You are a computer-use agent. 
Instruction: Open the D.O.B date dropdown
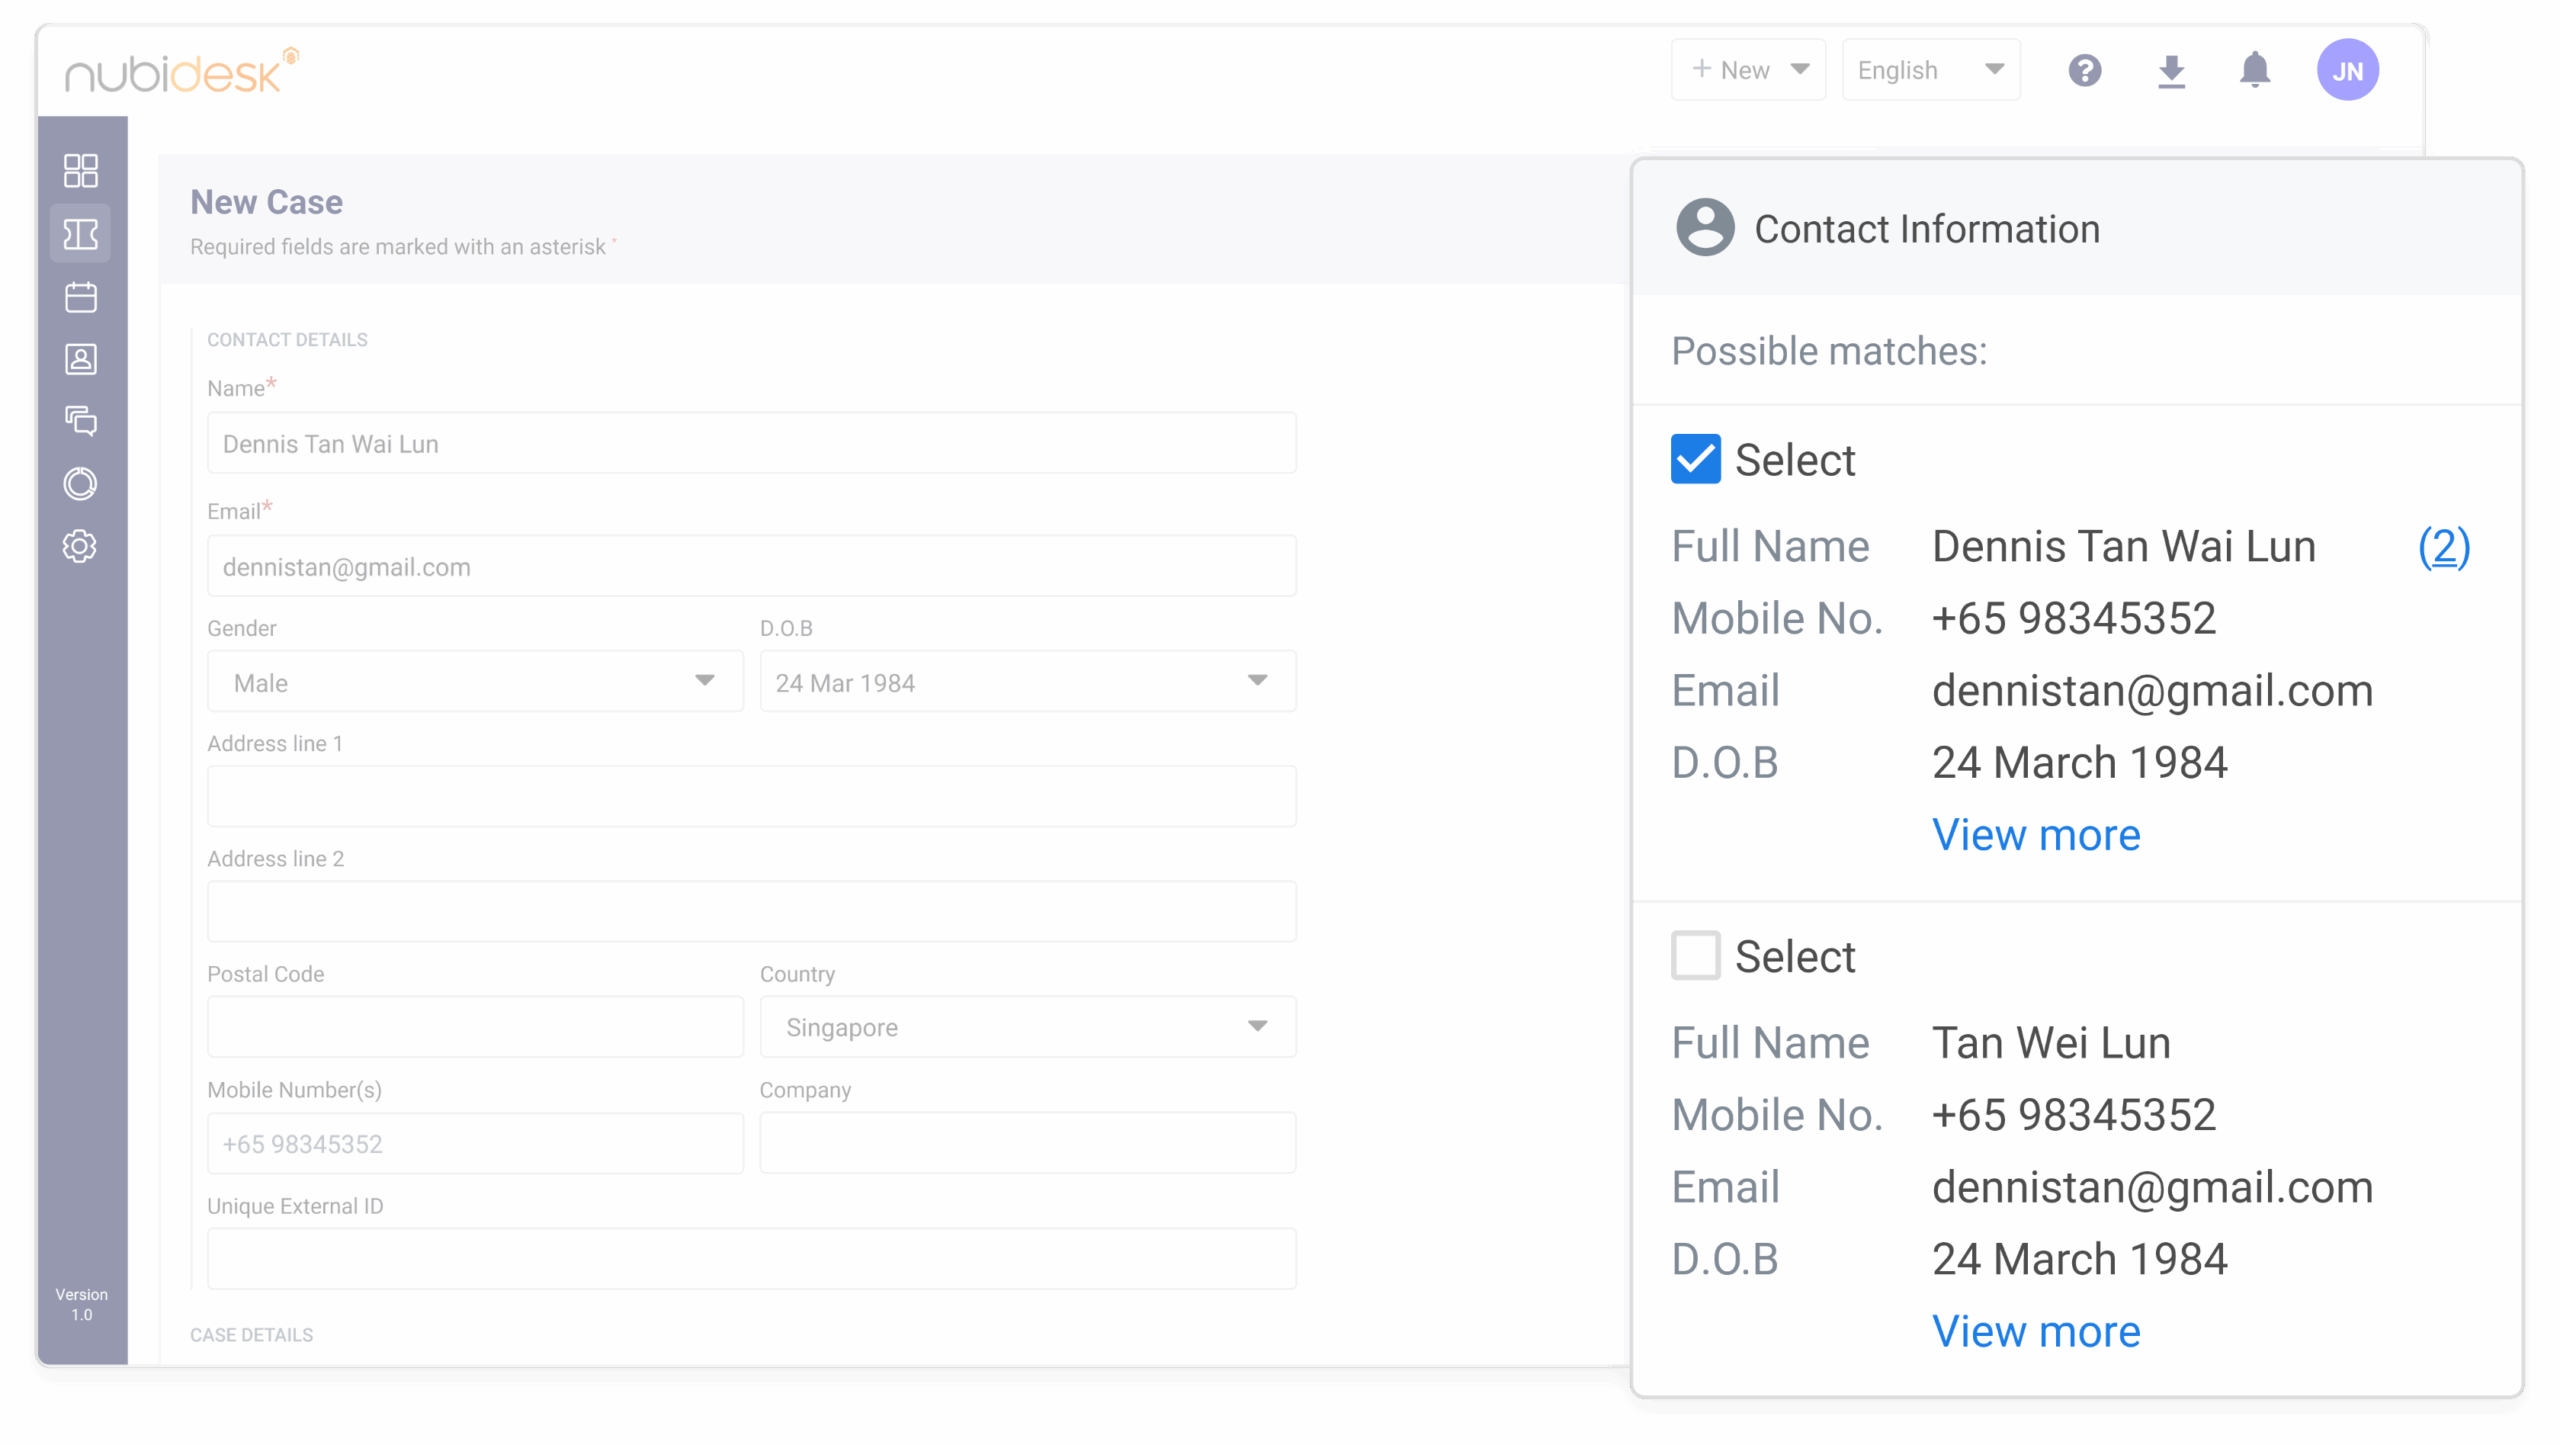(1028, 682)
